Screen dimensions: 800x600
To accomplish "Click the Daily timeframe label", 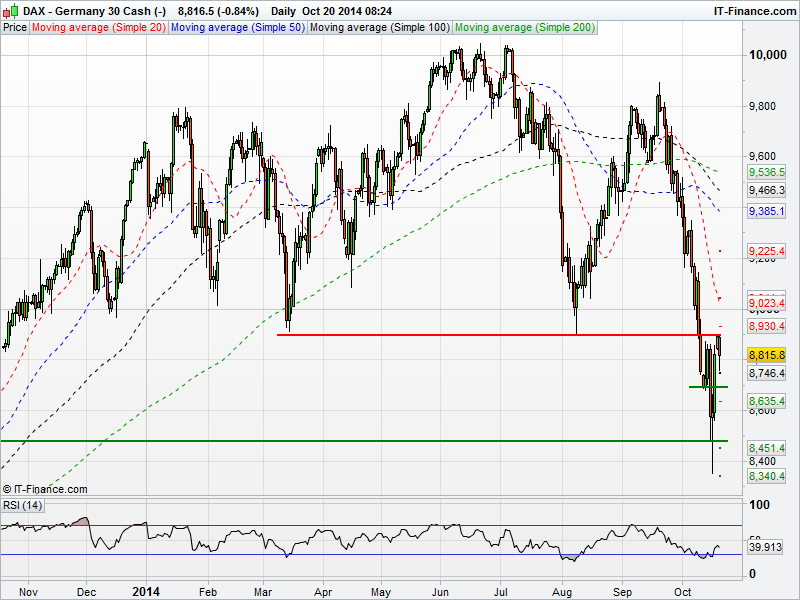I will tap(283, 11).
